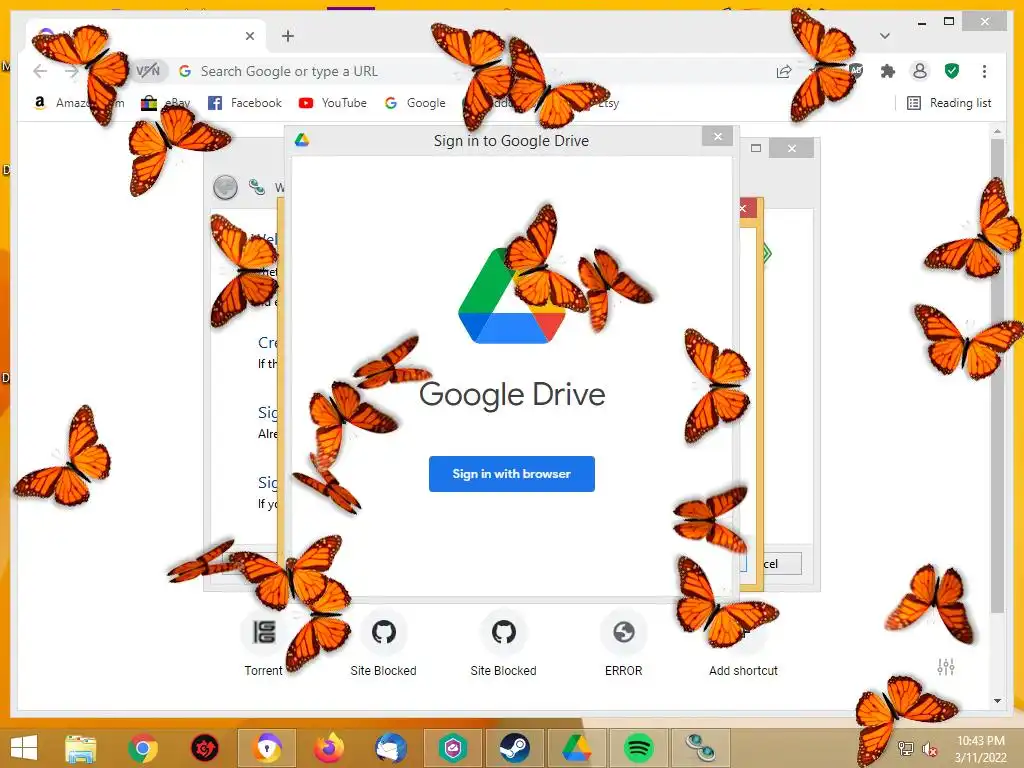Open the linked-chain app on the taskbar
This screenshot has height=768, width=1024.
[x=701, y=748]
